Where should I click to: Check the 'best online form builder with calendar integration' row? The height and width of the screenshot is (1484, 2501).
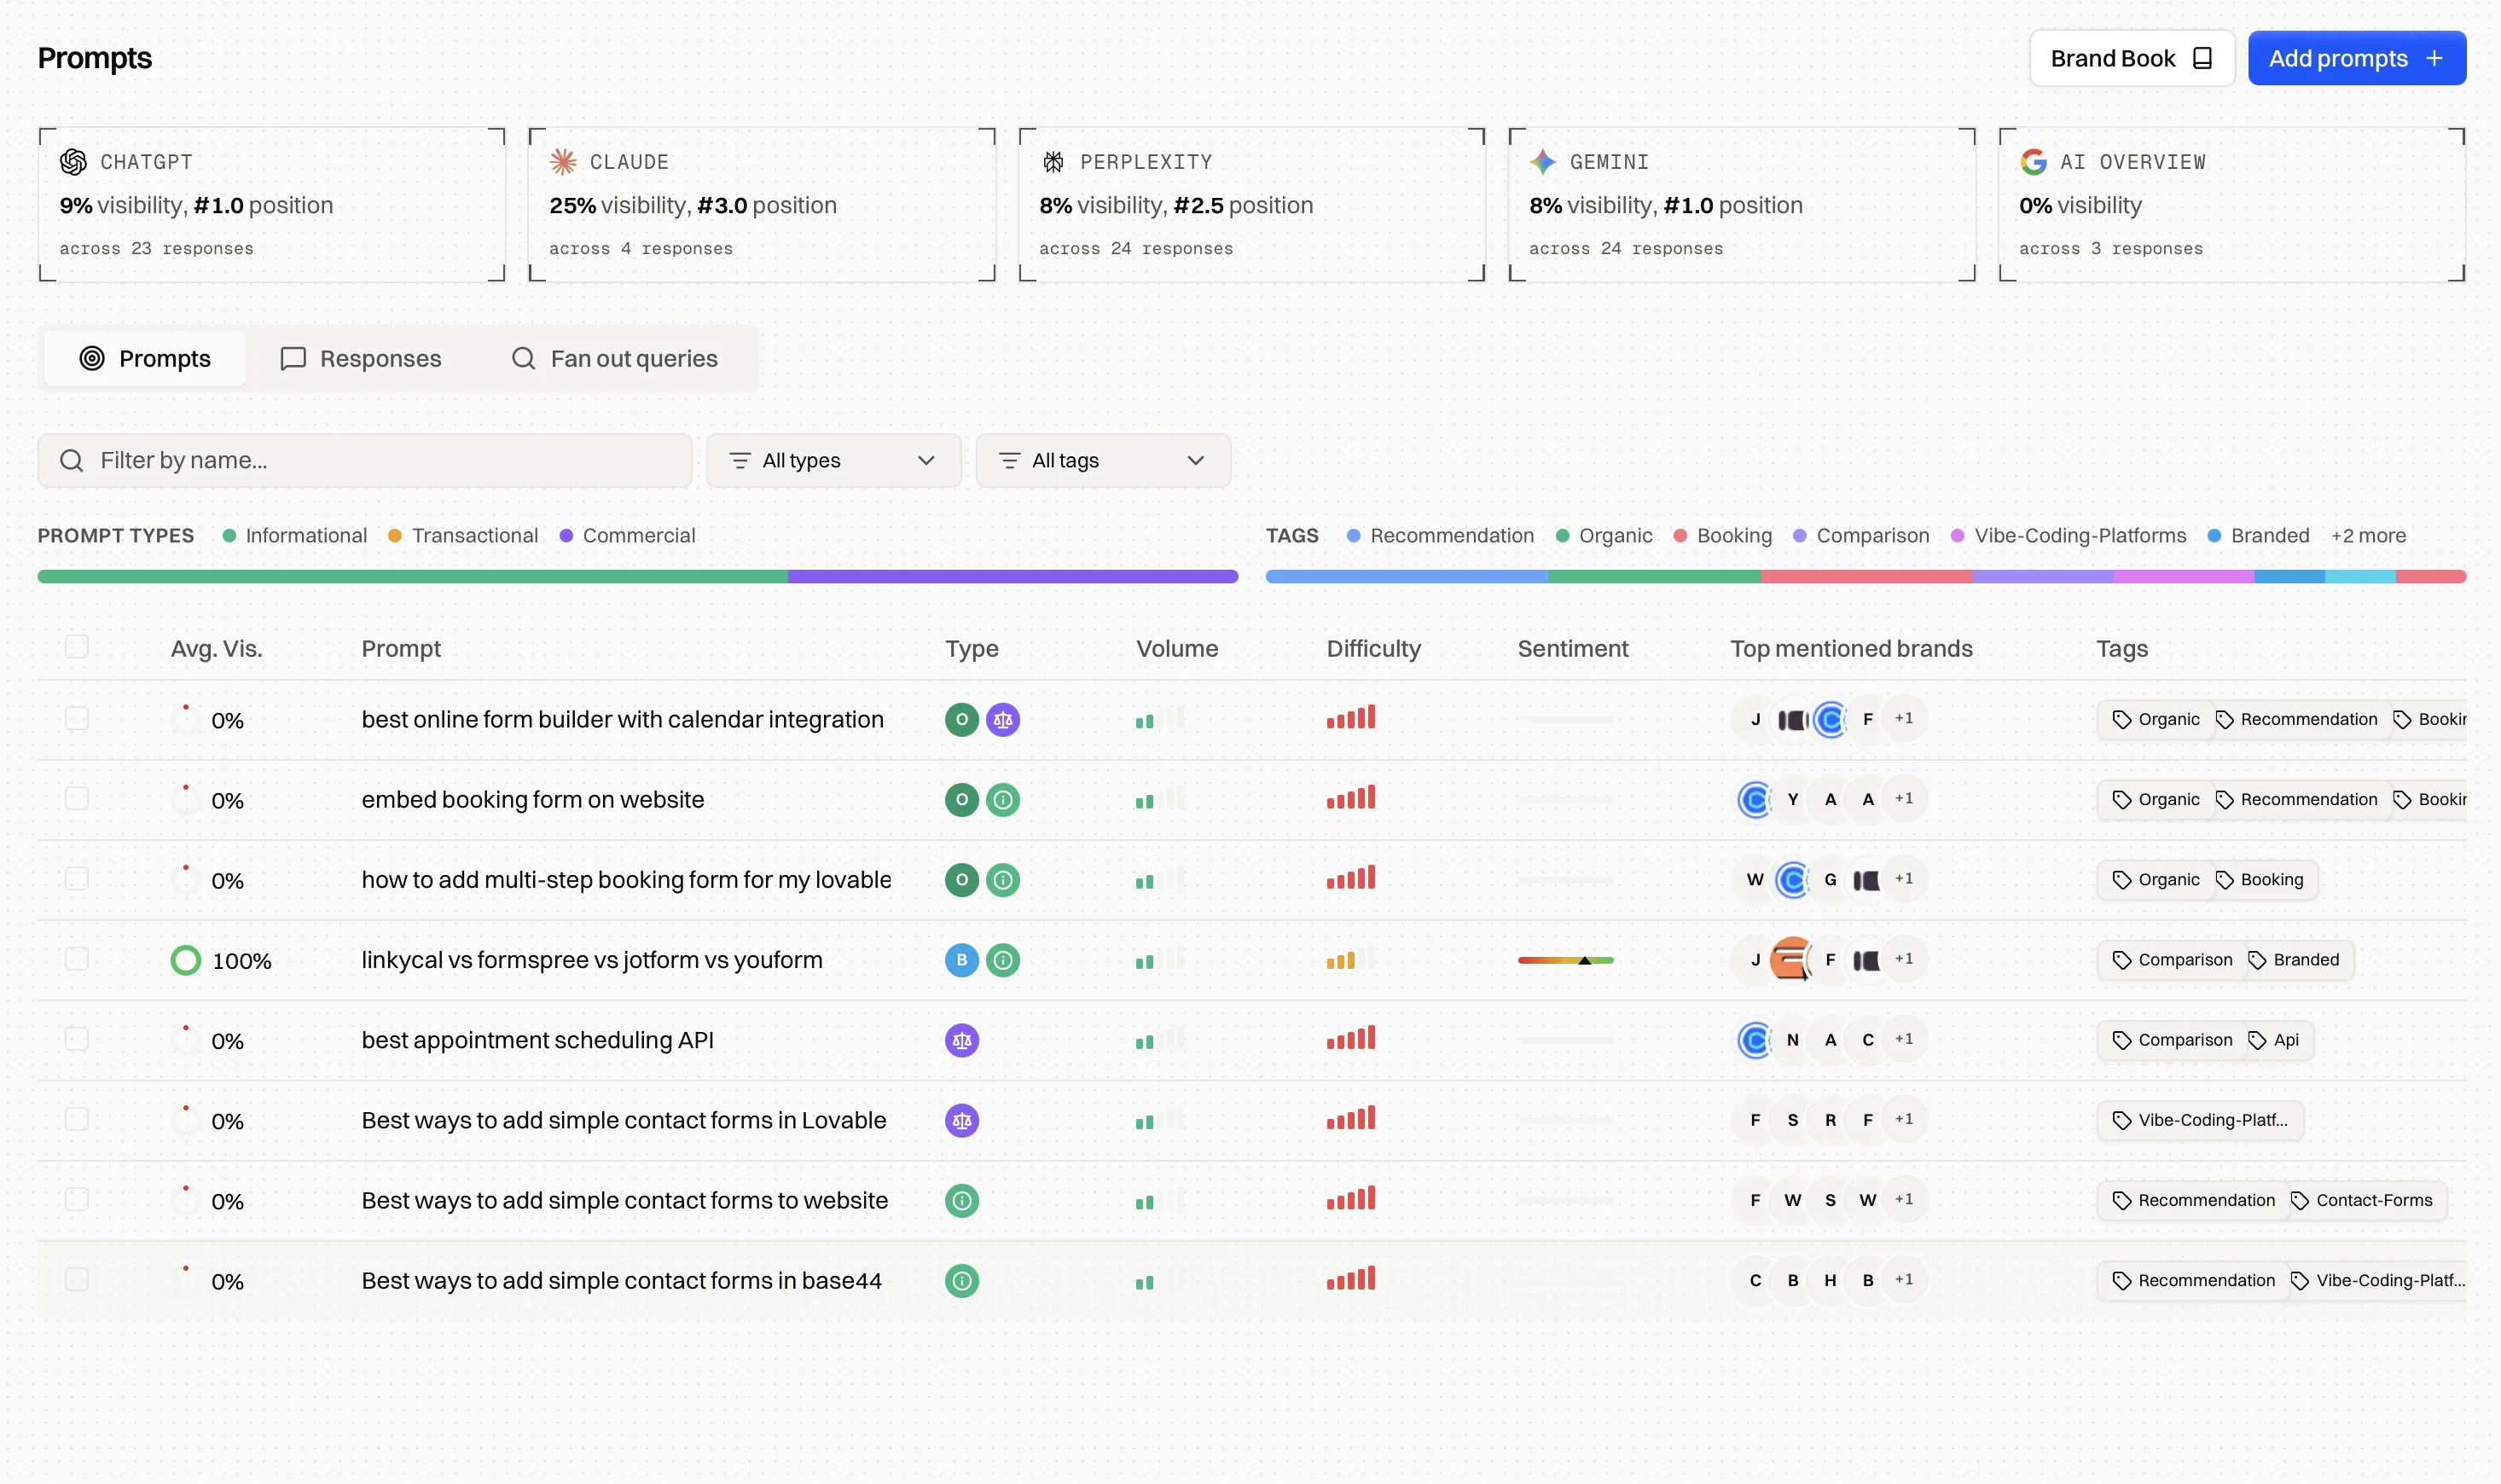(76, 718)
